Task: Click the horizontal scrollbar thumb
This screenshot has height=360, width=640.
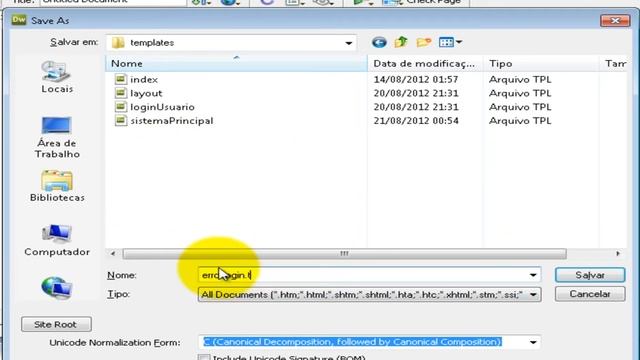Action: (x=344, y=253)
